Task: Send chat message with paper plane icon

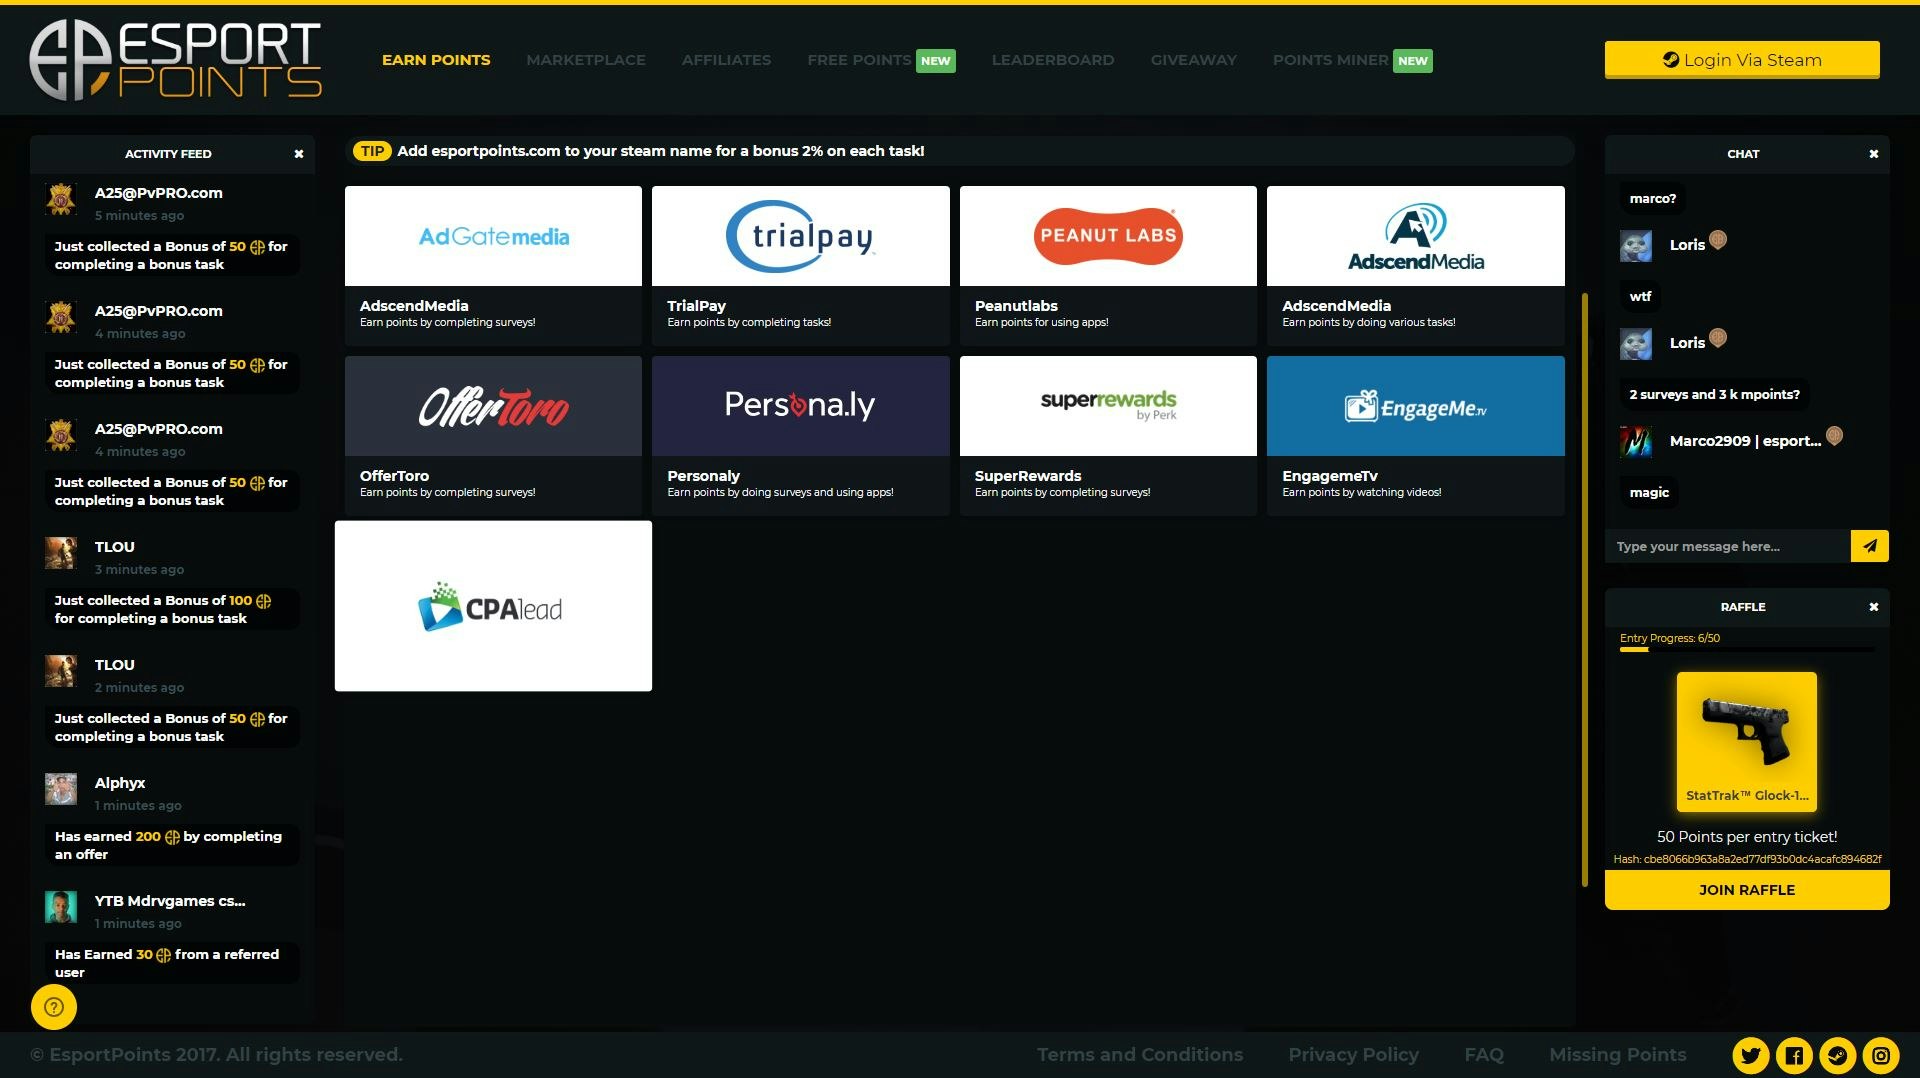Action: (x=1869, y=546)
